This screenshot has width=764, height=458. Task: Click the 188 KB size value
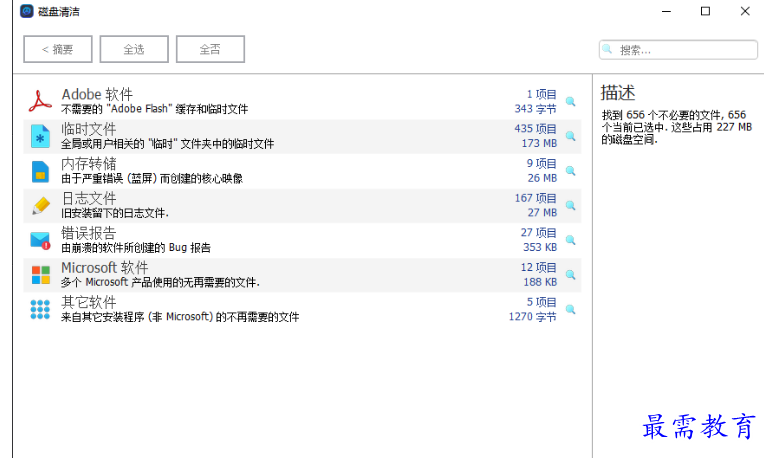point(540,282)
